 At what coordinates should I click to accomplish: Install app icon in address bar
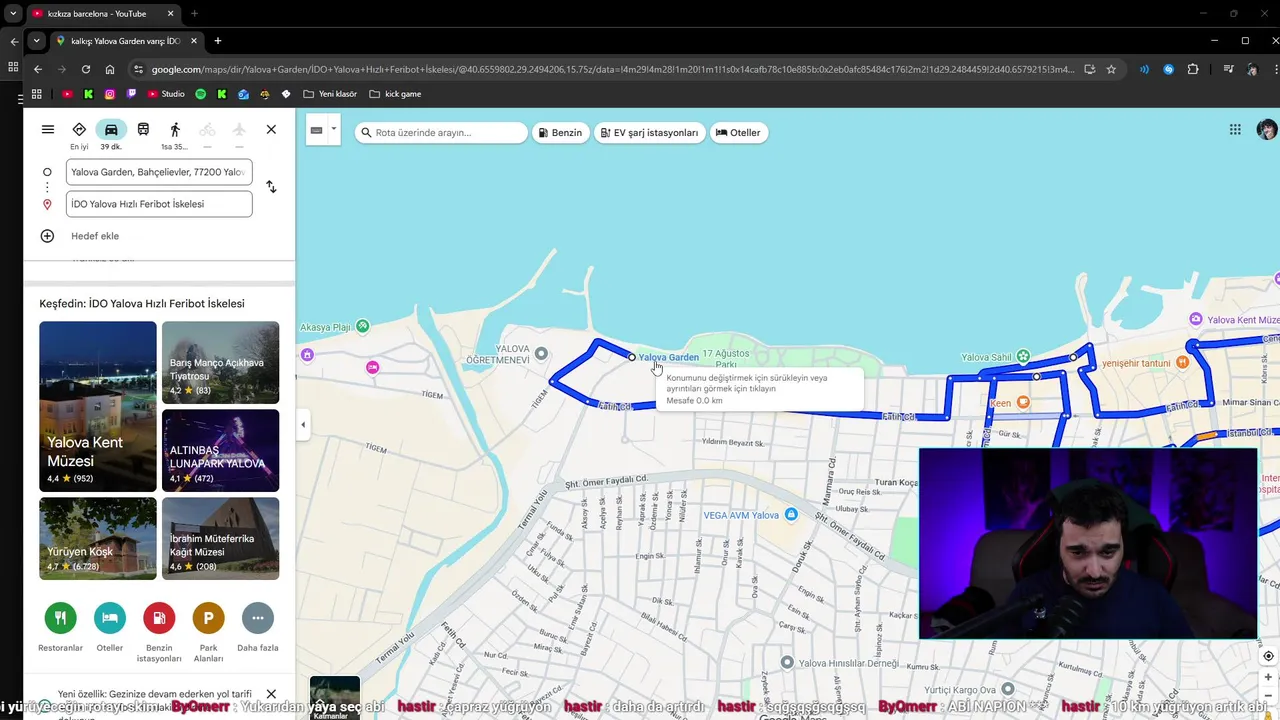coord(1089,69)
